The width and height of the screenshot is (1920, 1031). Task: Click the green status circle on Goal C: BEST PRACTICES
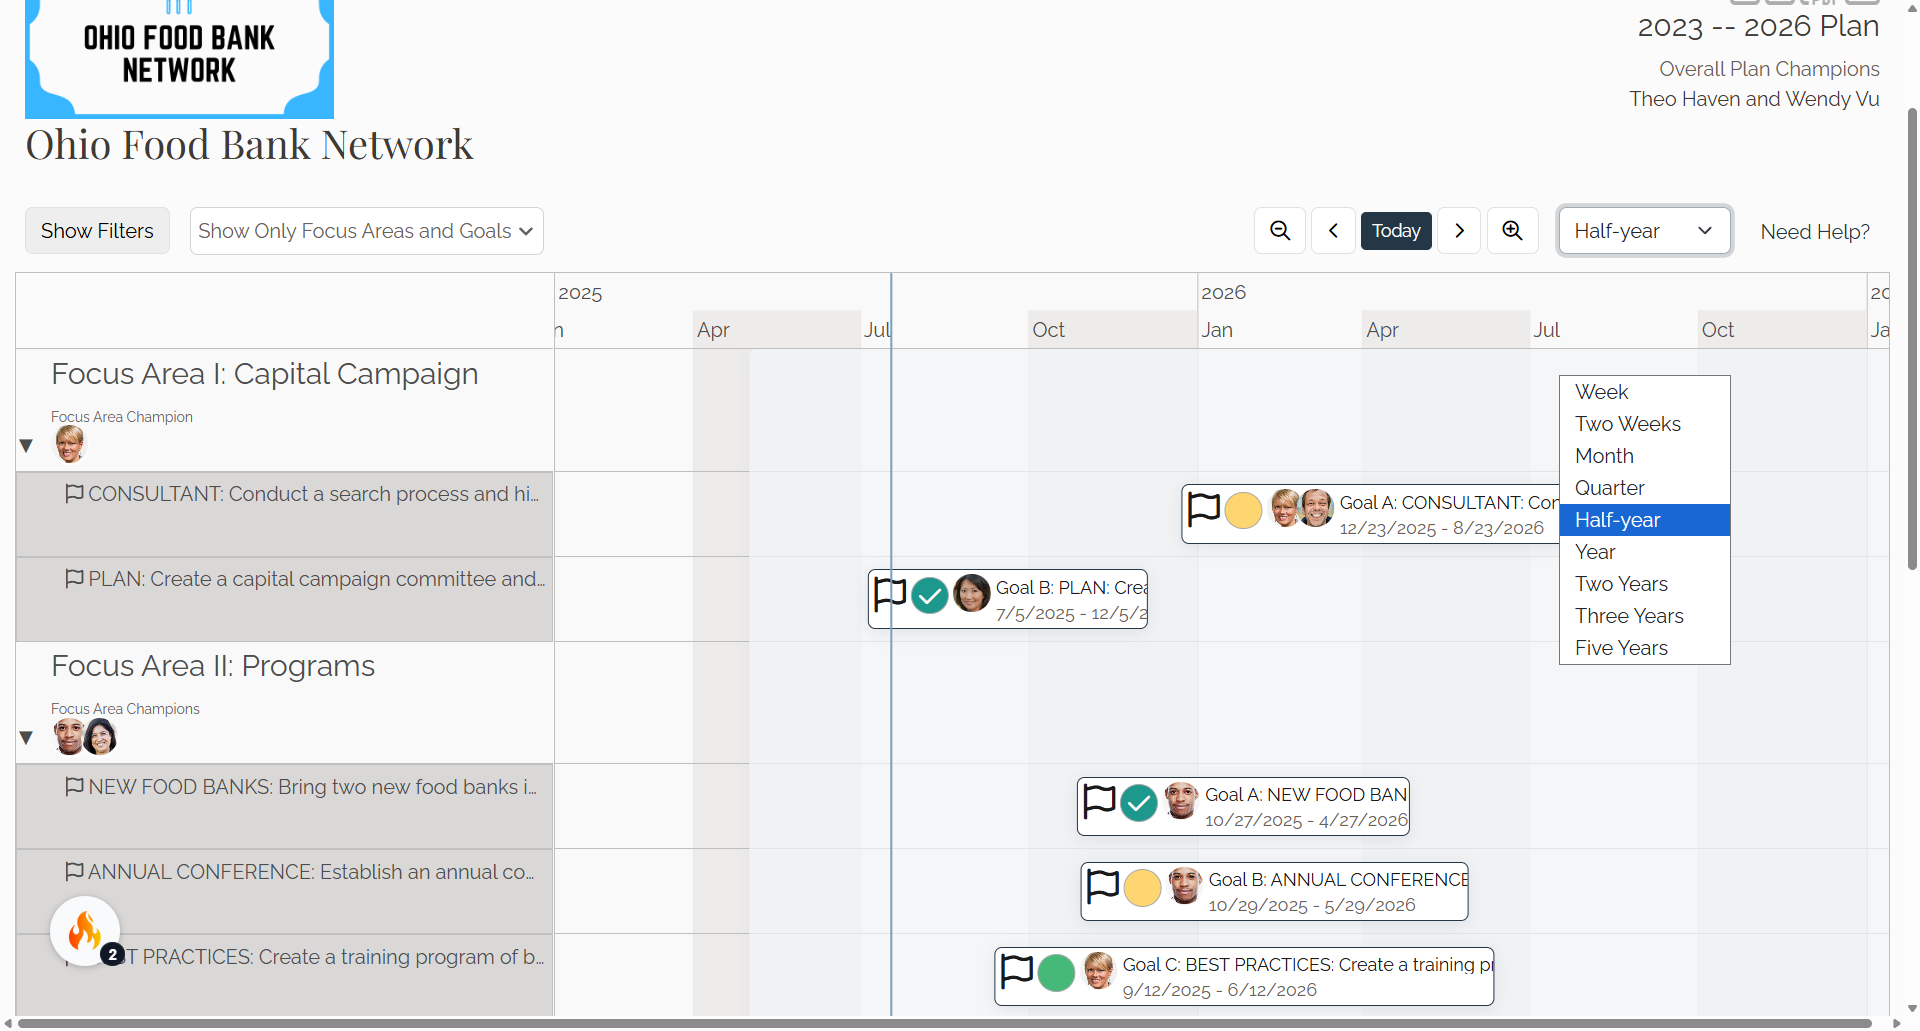[x=1056, y=973]
